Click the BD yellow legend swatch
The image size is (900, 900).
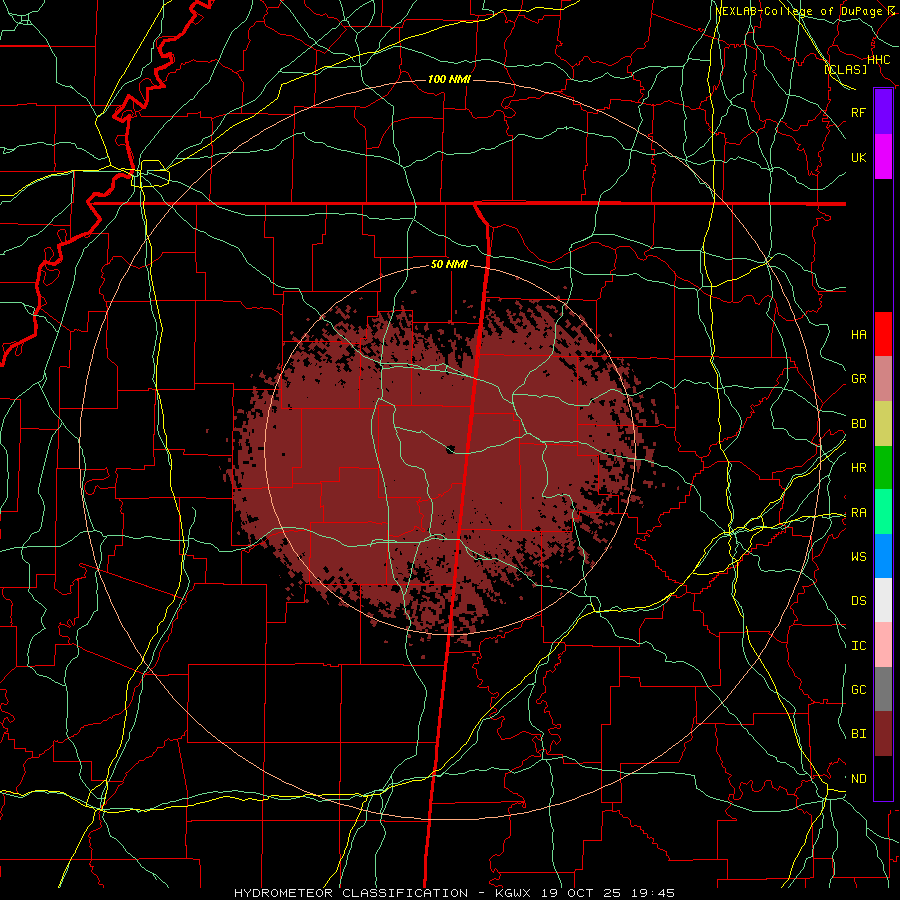[883, 424]
